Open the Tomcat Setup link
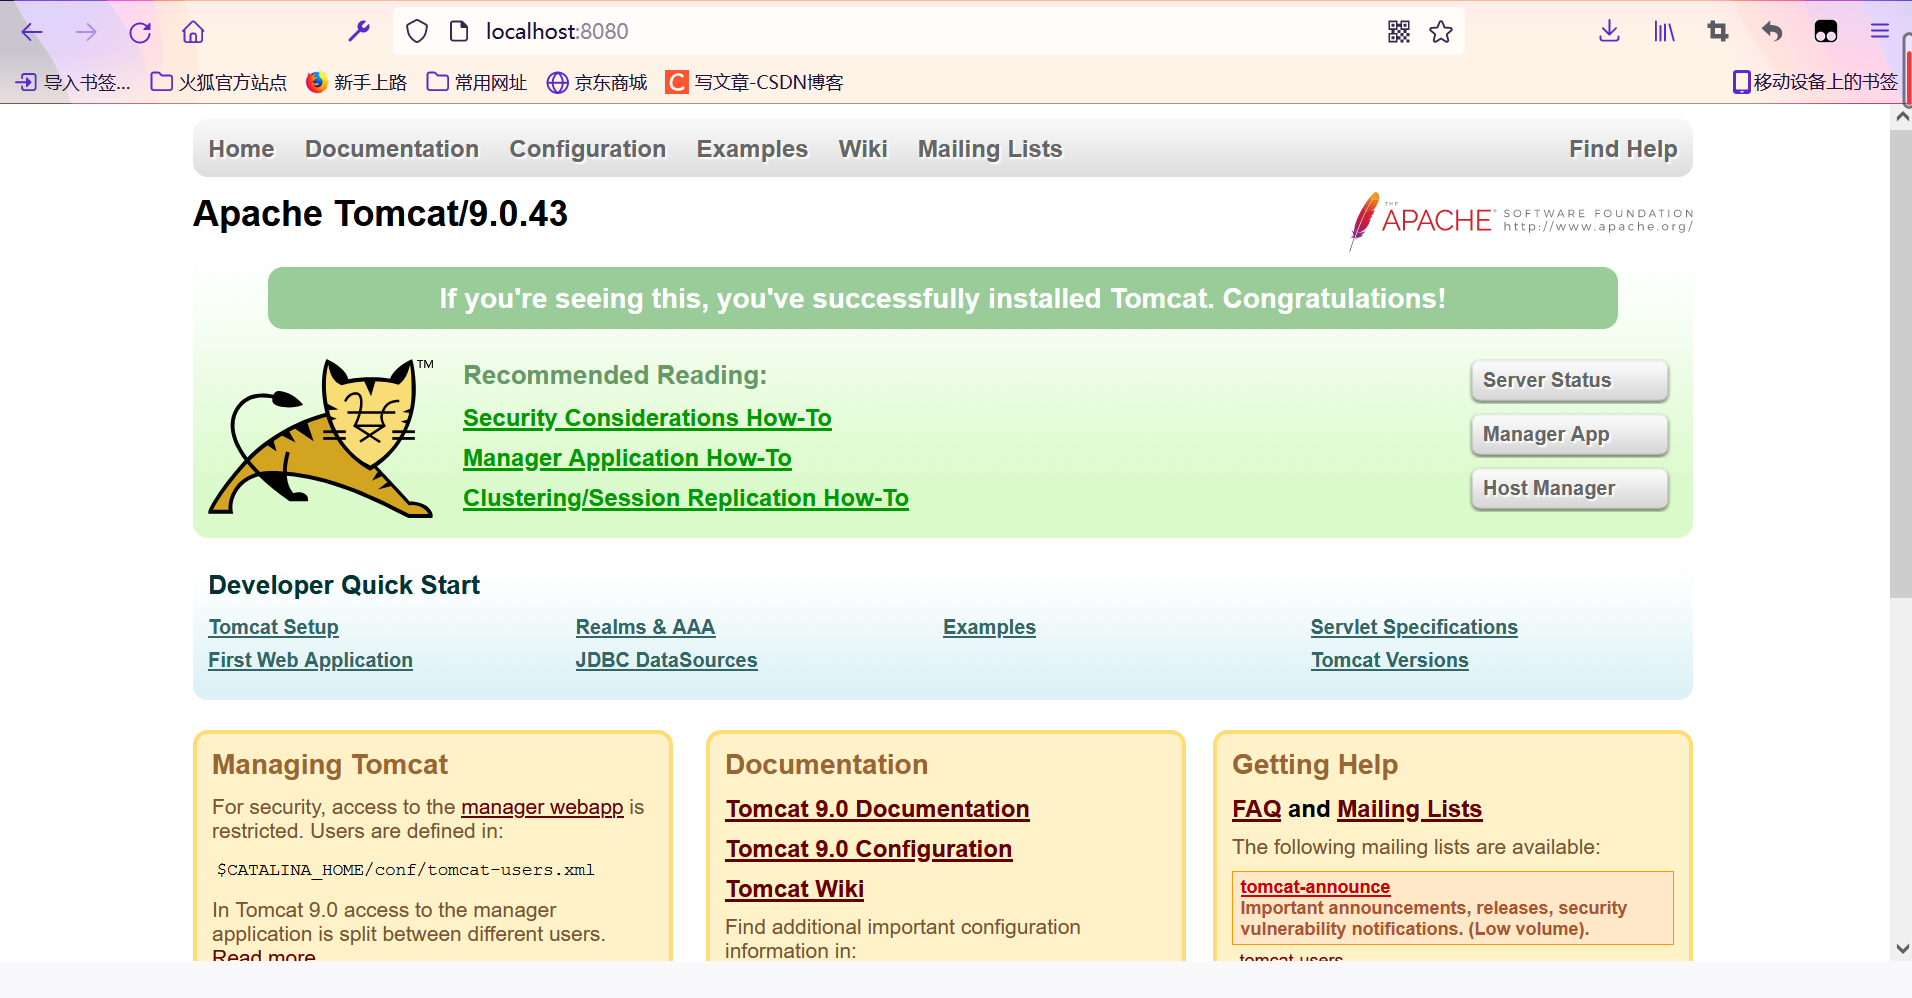This screenshot has height=998, width=1912. [274, 627]
